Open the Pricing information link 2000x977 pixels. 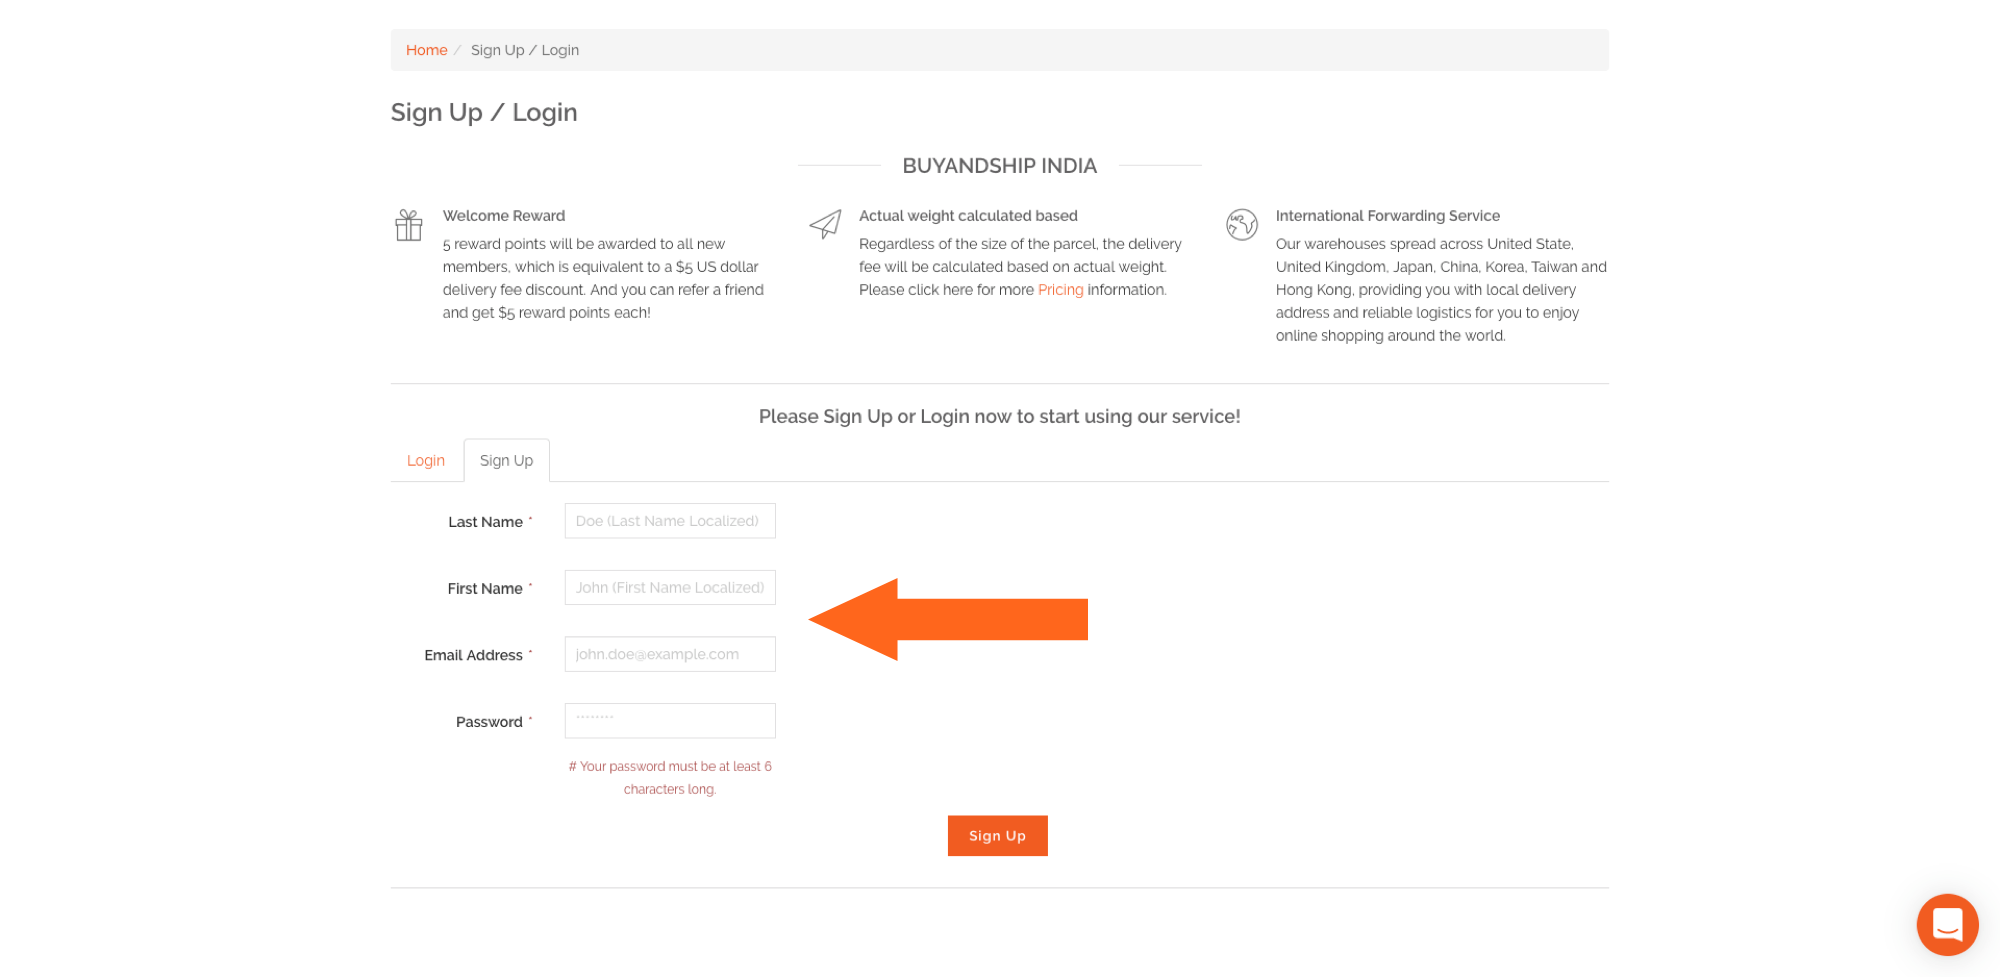(1060, 289)
